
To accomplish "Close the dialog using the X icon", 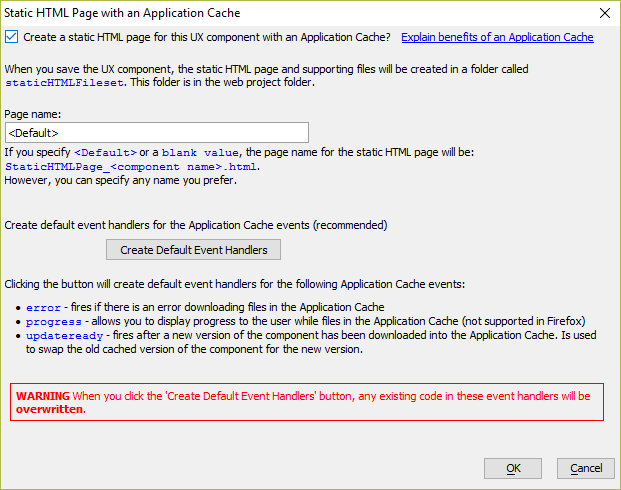I will pos(605,13).
